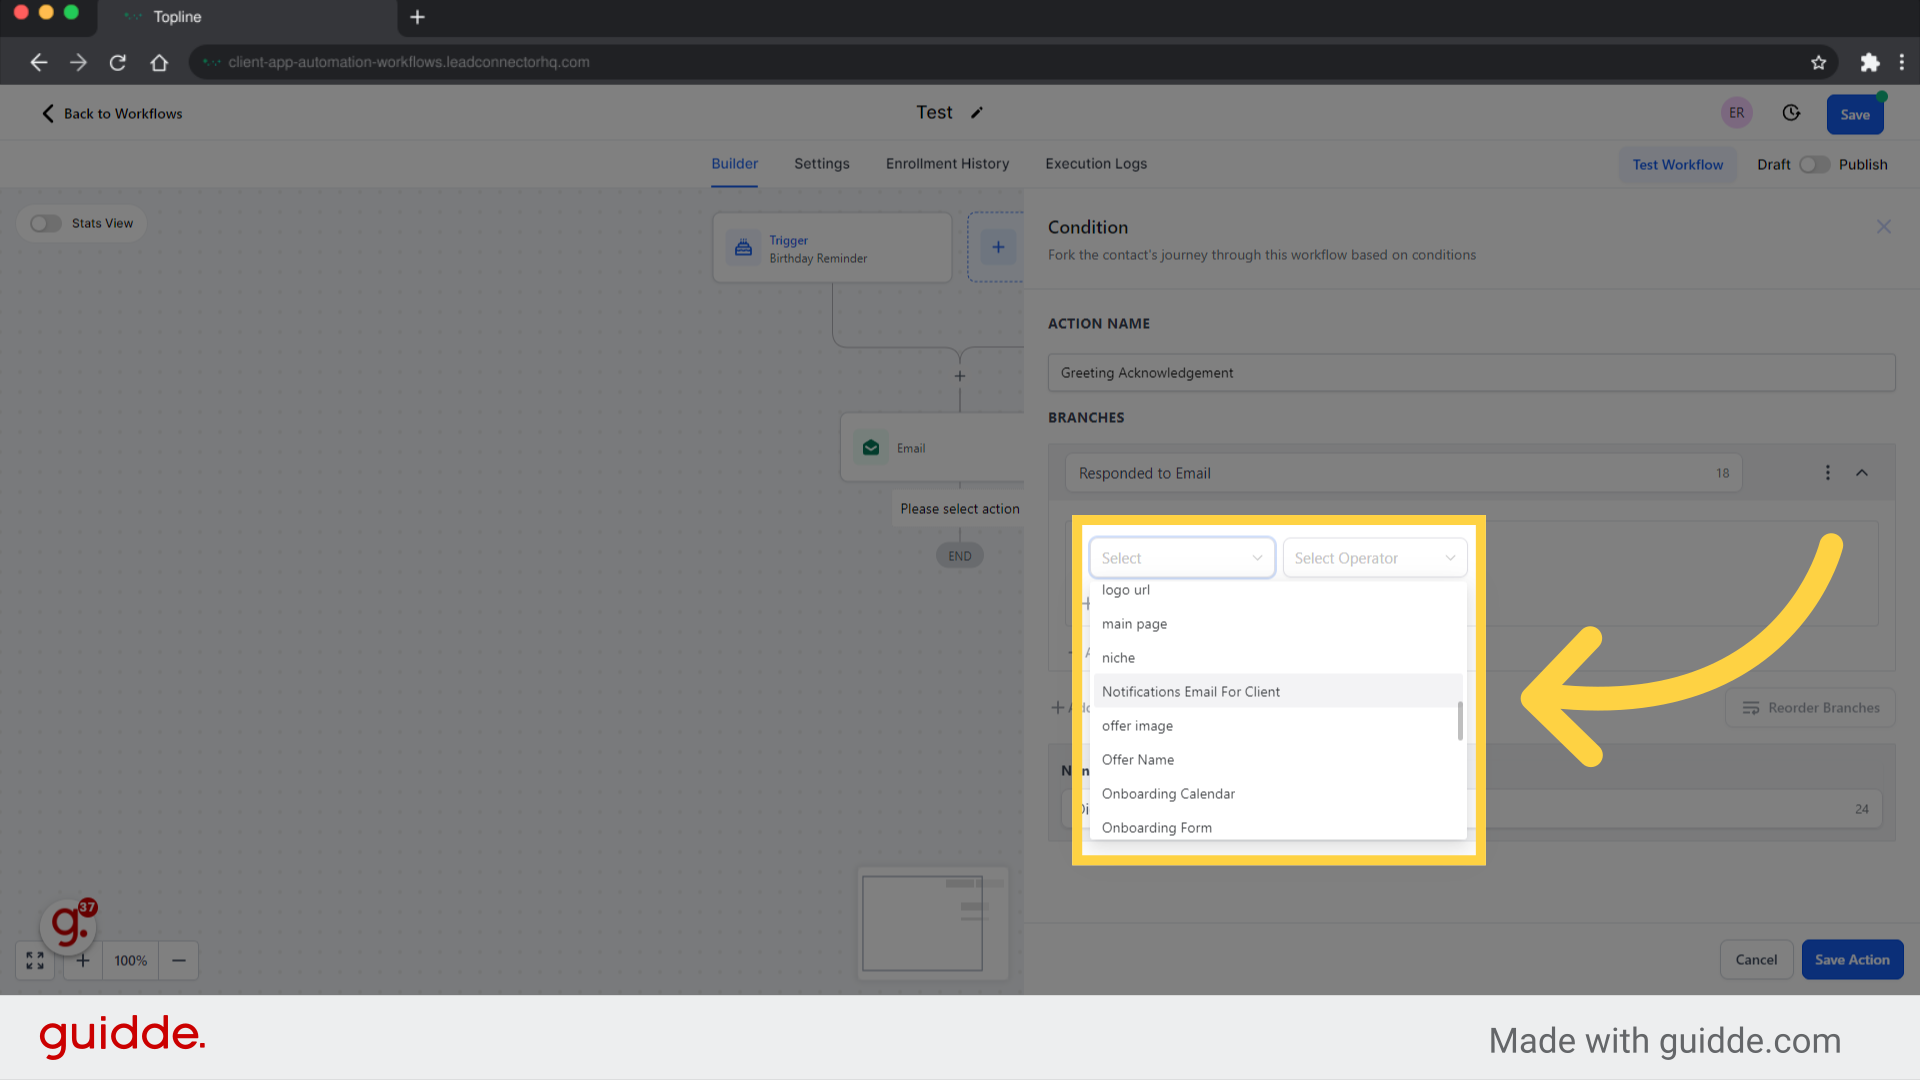
Task: Go back using the Back to Workflows arrow
Action: point(47,113)
